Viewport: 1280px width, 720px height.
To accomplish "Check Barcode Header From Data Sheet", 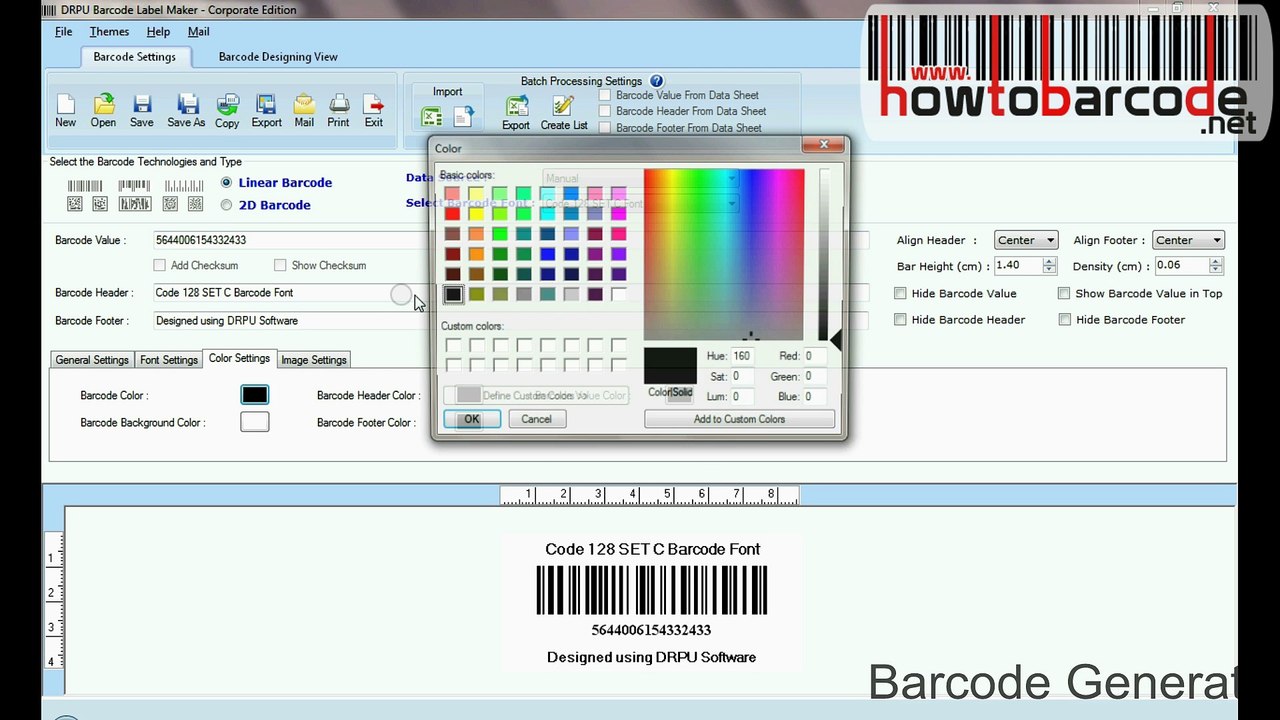I will click(604, 111).
